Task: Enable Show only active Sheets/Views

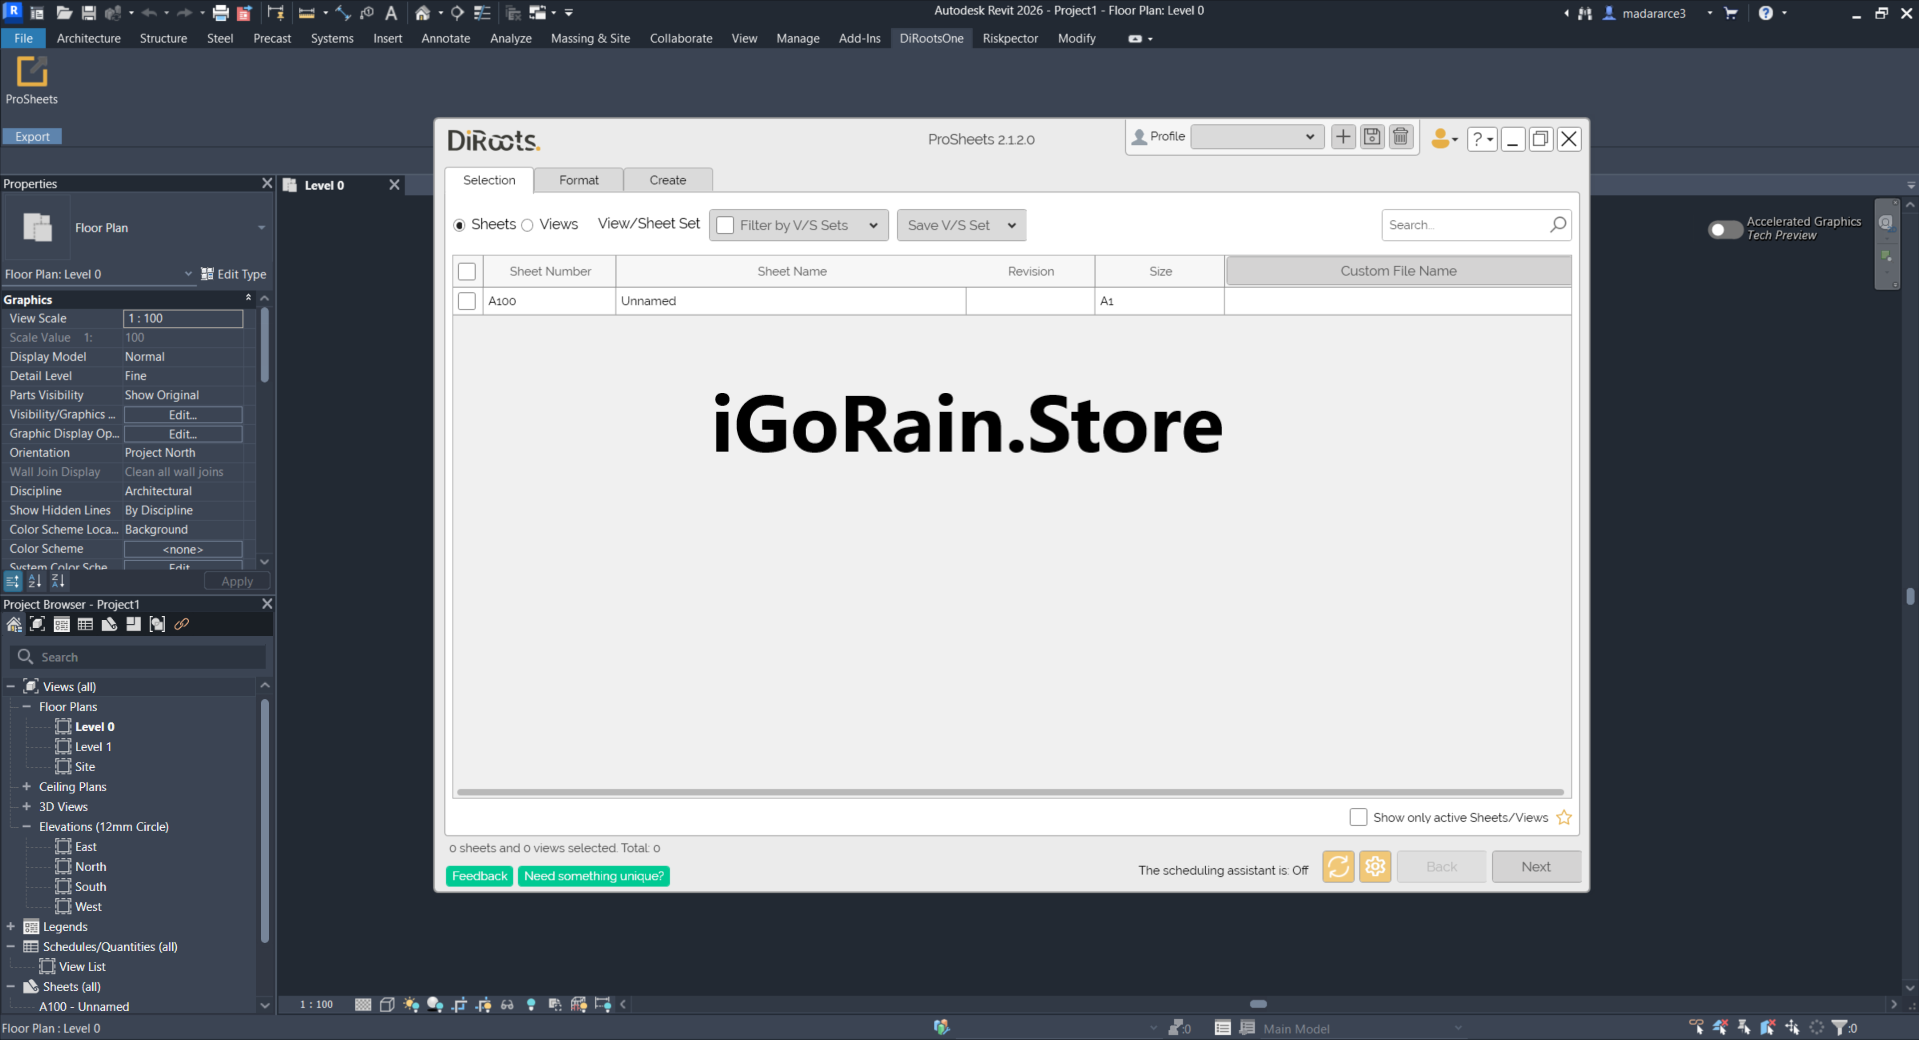Action: pyautogui.click(x=1358, y=818)
